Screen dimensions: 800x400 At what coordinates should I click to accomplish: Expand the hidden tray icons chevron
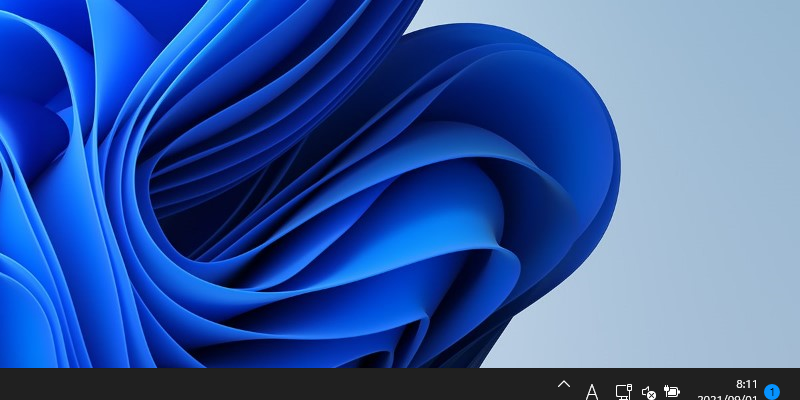[564, 384]
